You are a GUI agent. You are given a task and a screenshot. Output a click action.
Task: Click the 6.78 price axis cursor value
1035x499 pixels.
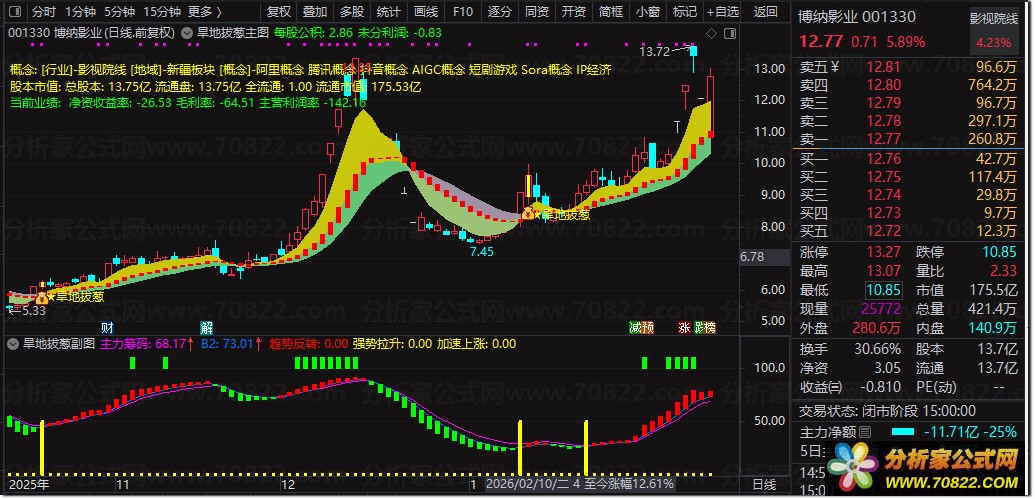pyautogui.click(x=752, y=257)
